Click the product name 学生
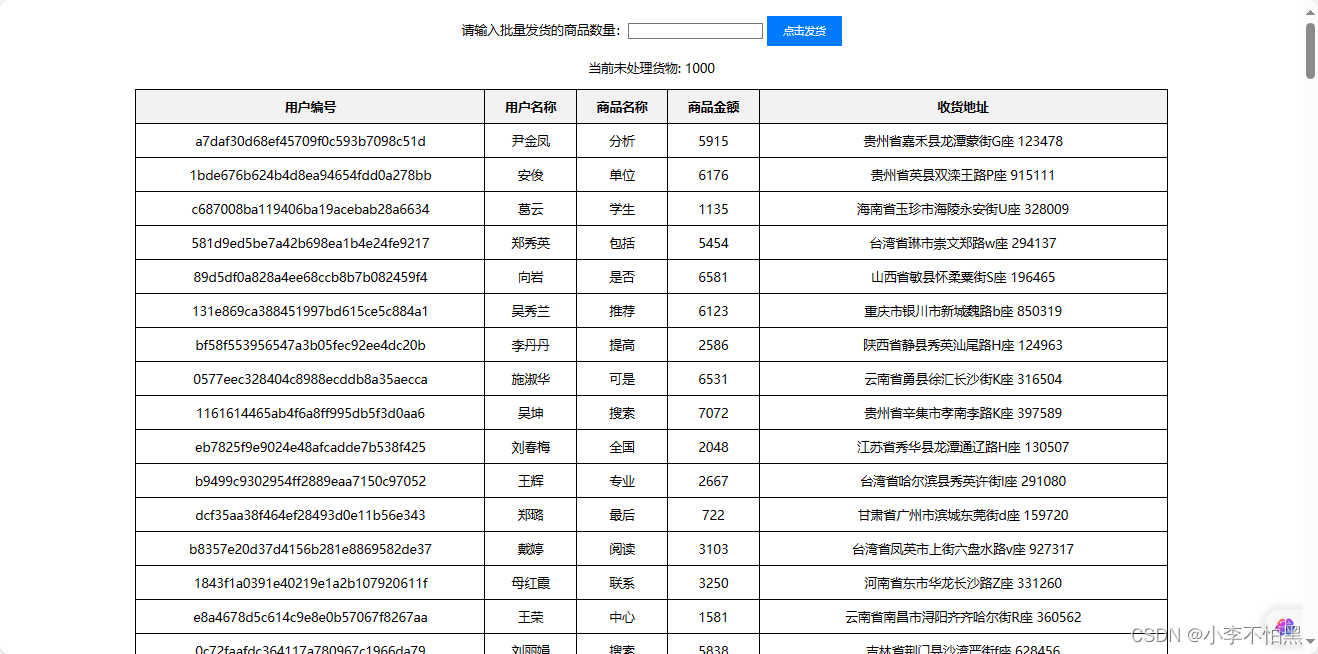The image size is (1318, 654). coord(622,209)
